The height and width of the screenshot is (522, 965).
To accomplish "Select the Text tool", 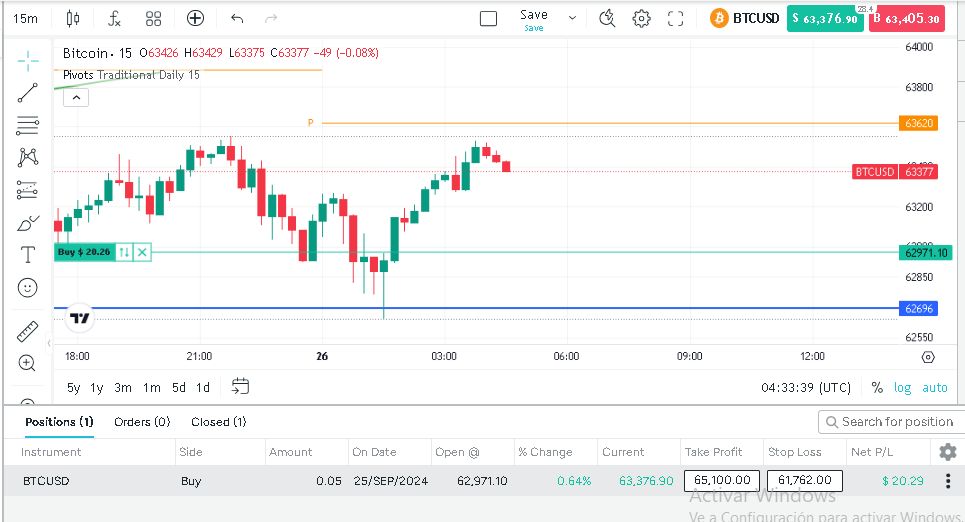I will click(x=28, y=255).
